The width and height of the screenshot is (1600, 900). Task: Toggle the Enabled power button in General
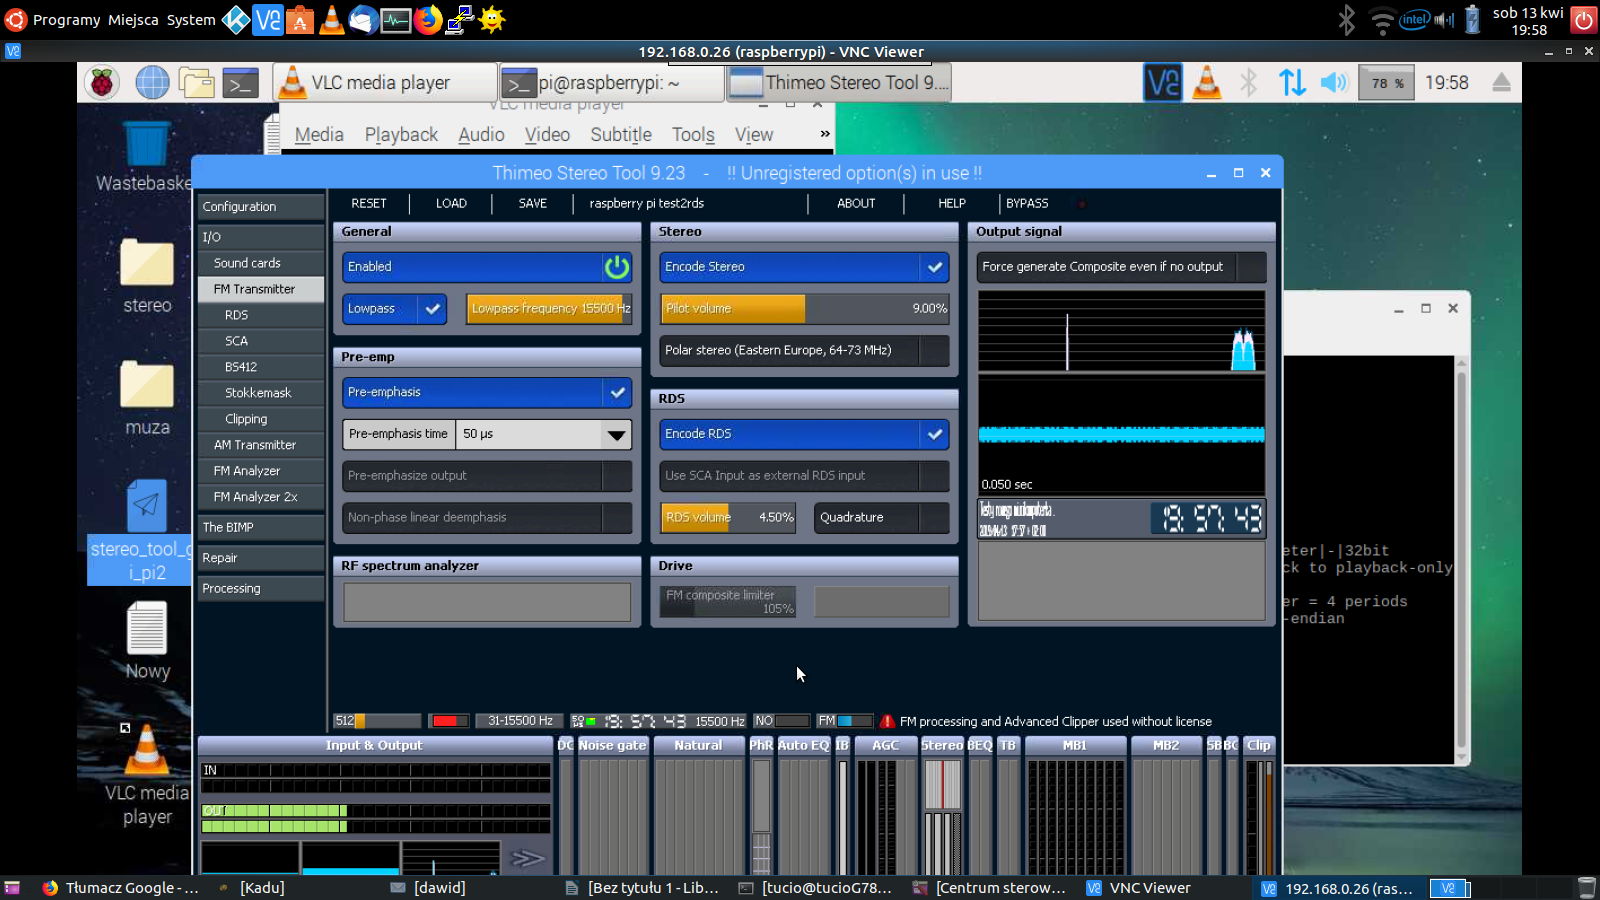point(617,267)
